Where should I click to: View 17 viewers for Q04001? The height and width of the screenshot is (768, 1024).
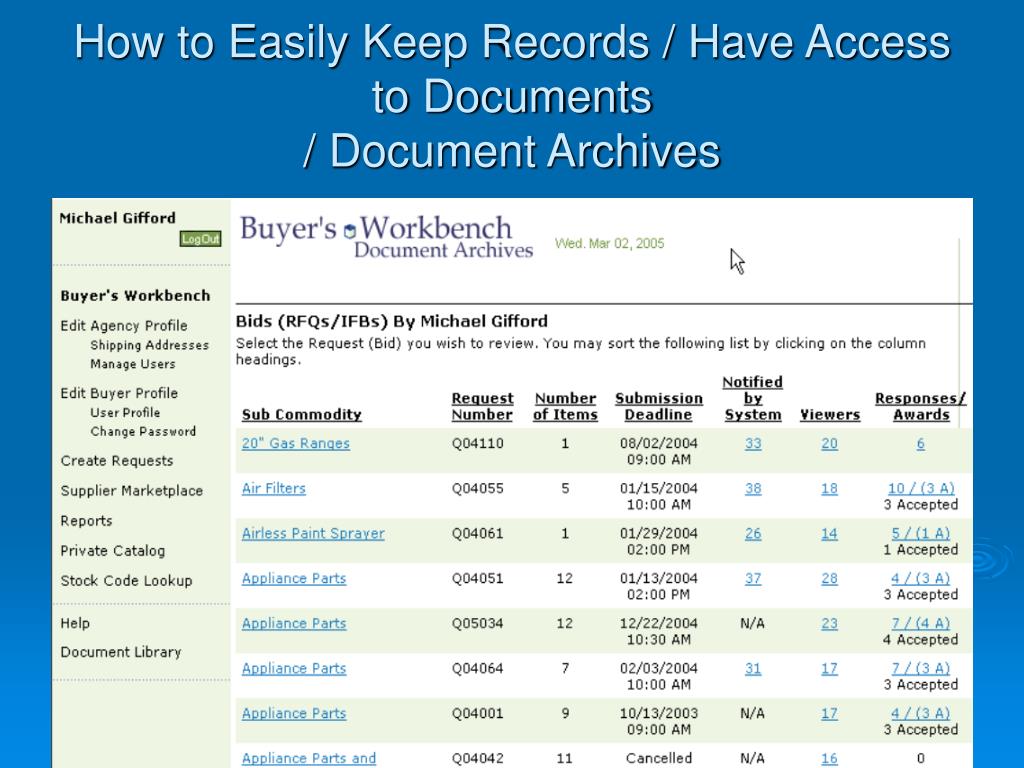829,714
